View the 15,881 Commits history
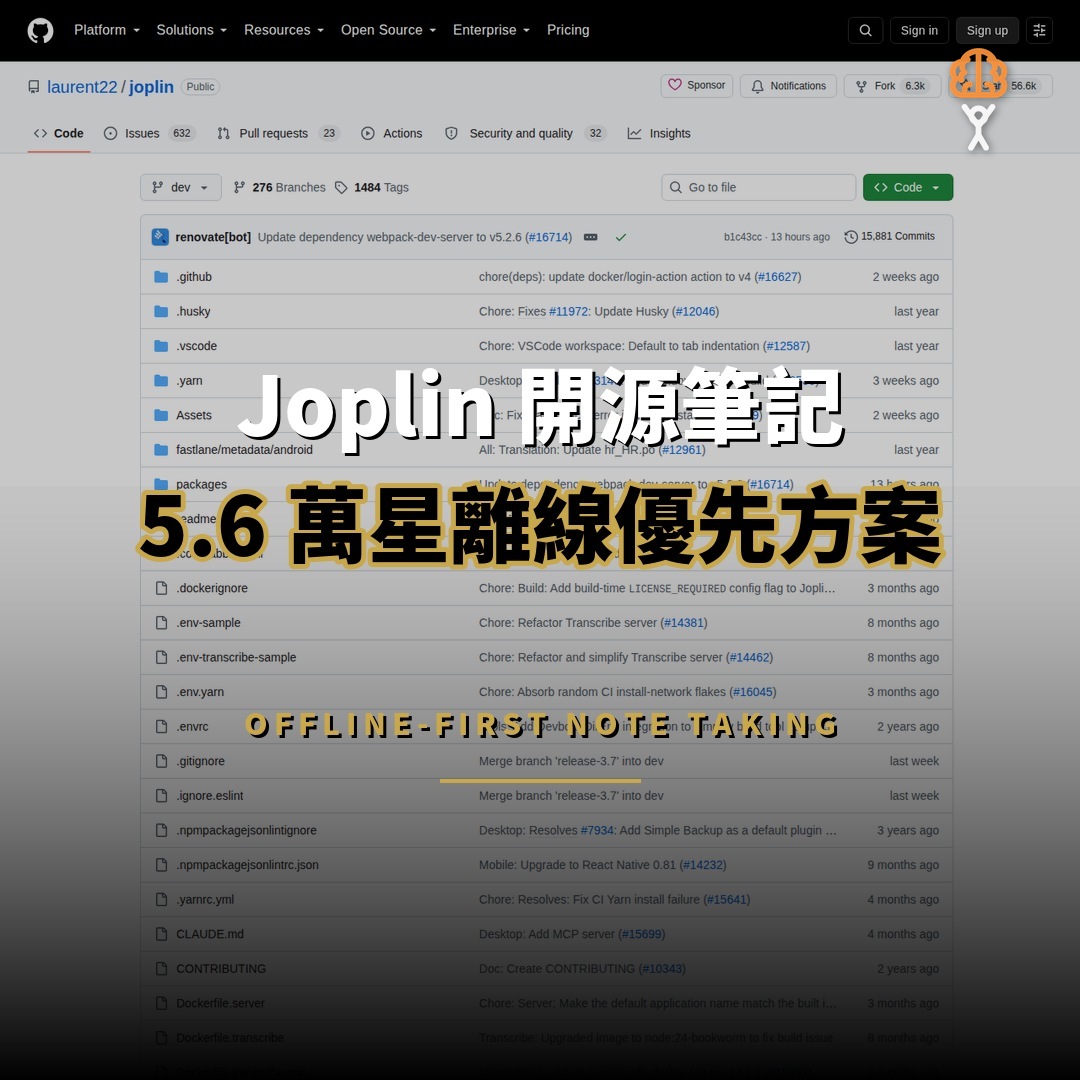1080x1080 pixels. (890, 236)
